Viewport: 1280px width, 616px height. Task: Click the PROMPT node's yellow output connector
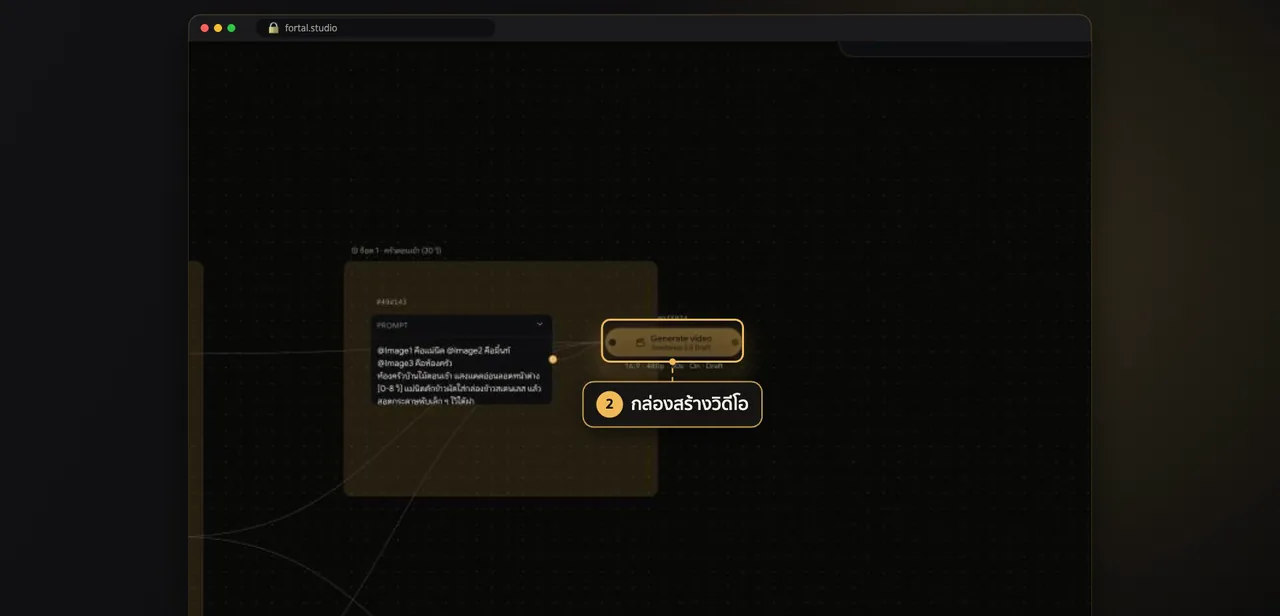click(553, 359)
